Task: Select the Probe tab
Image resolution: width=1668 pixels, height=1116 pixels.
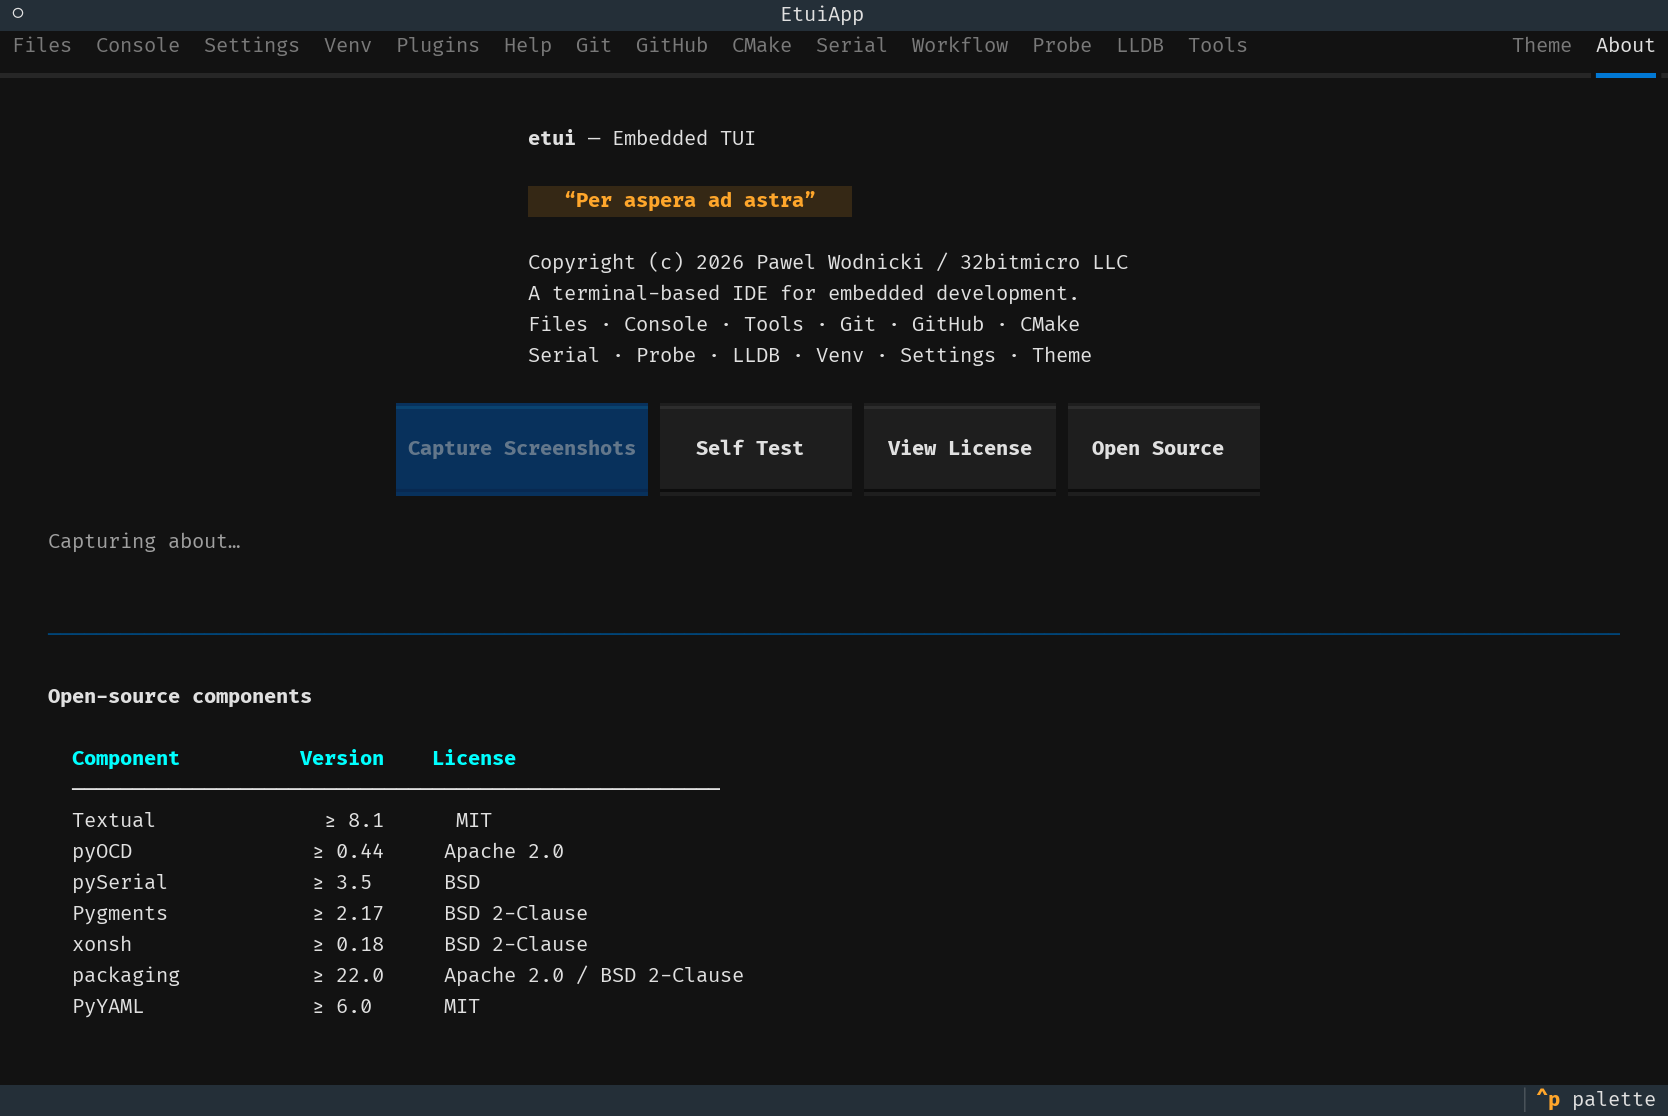Action: 1062,46
